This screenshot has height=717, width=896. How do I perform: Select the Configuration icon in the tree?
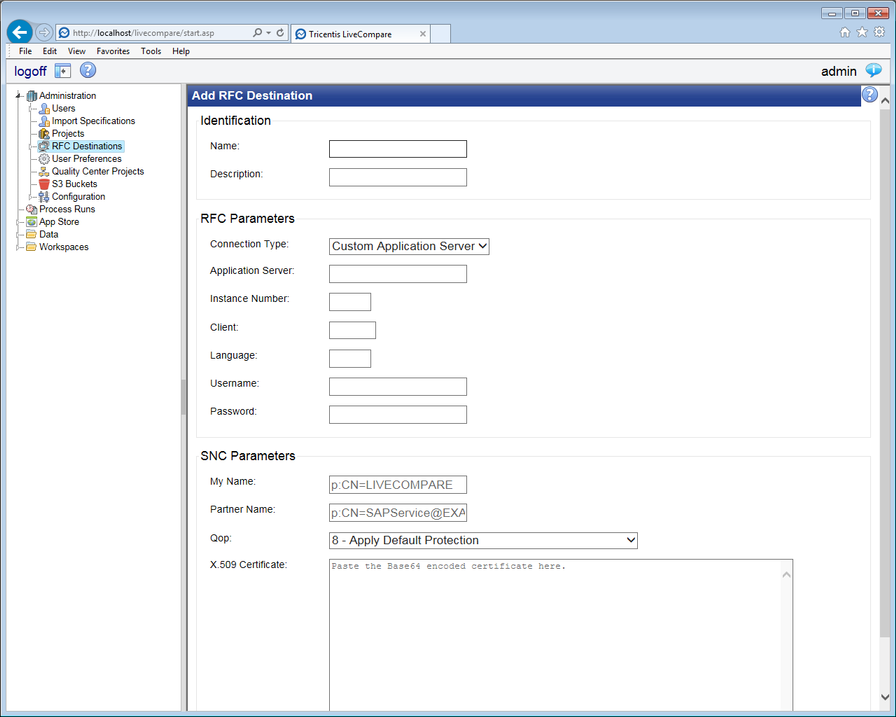(45, 196)
